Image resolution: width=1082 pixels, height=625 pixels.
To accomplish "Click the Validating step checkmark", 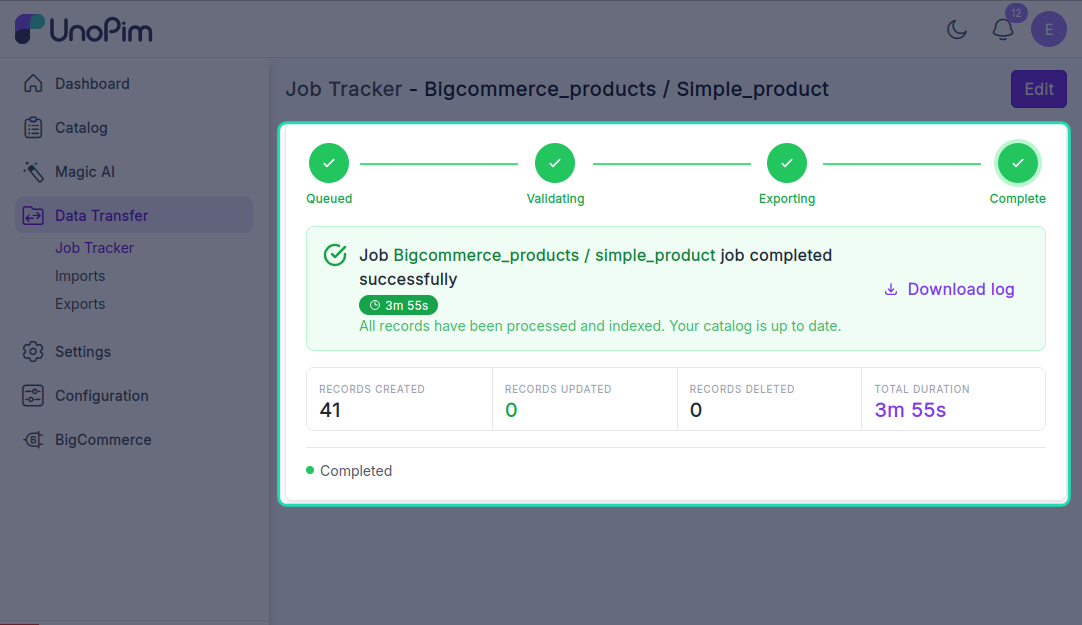I will 555,163.
